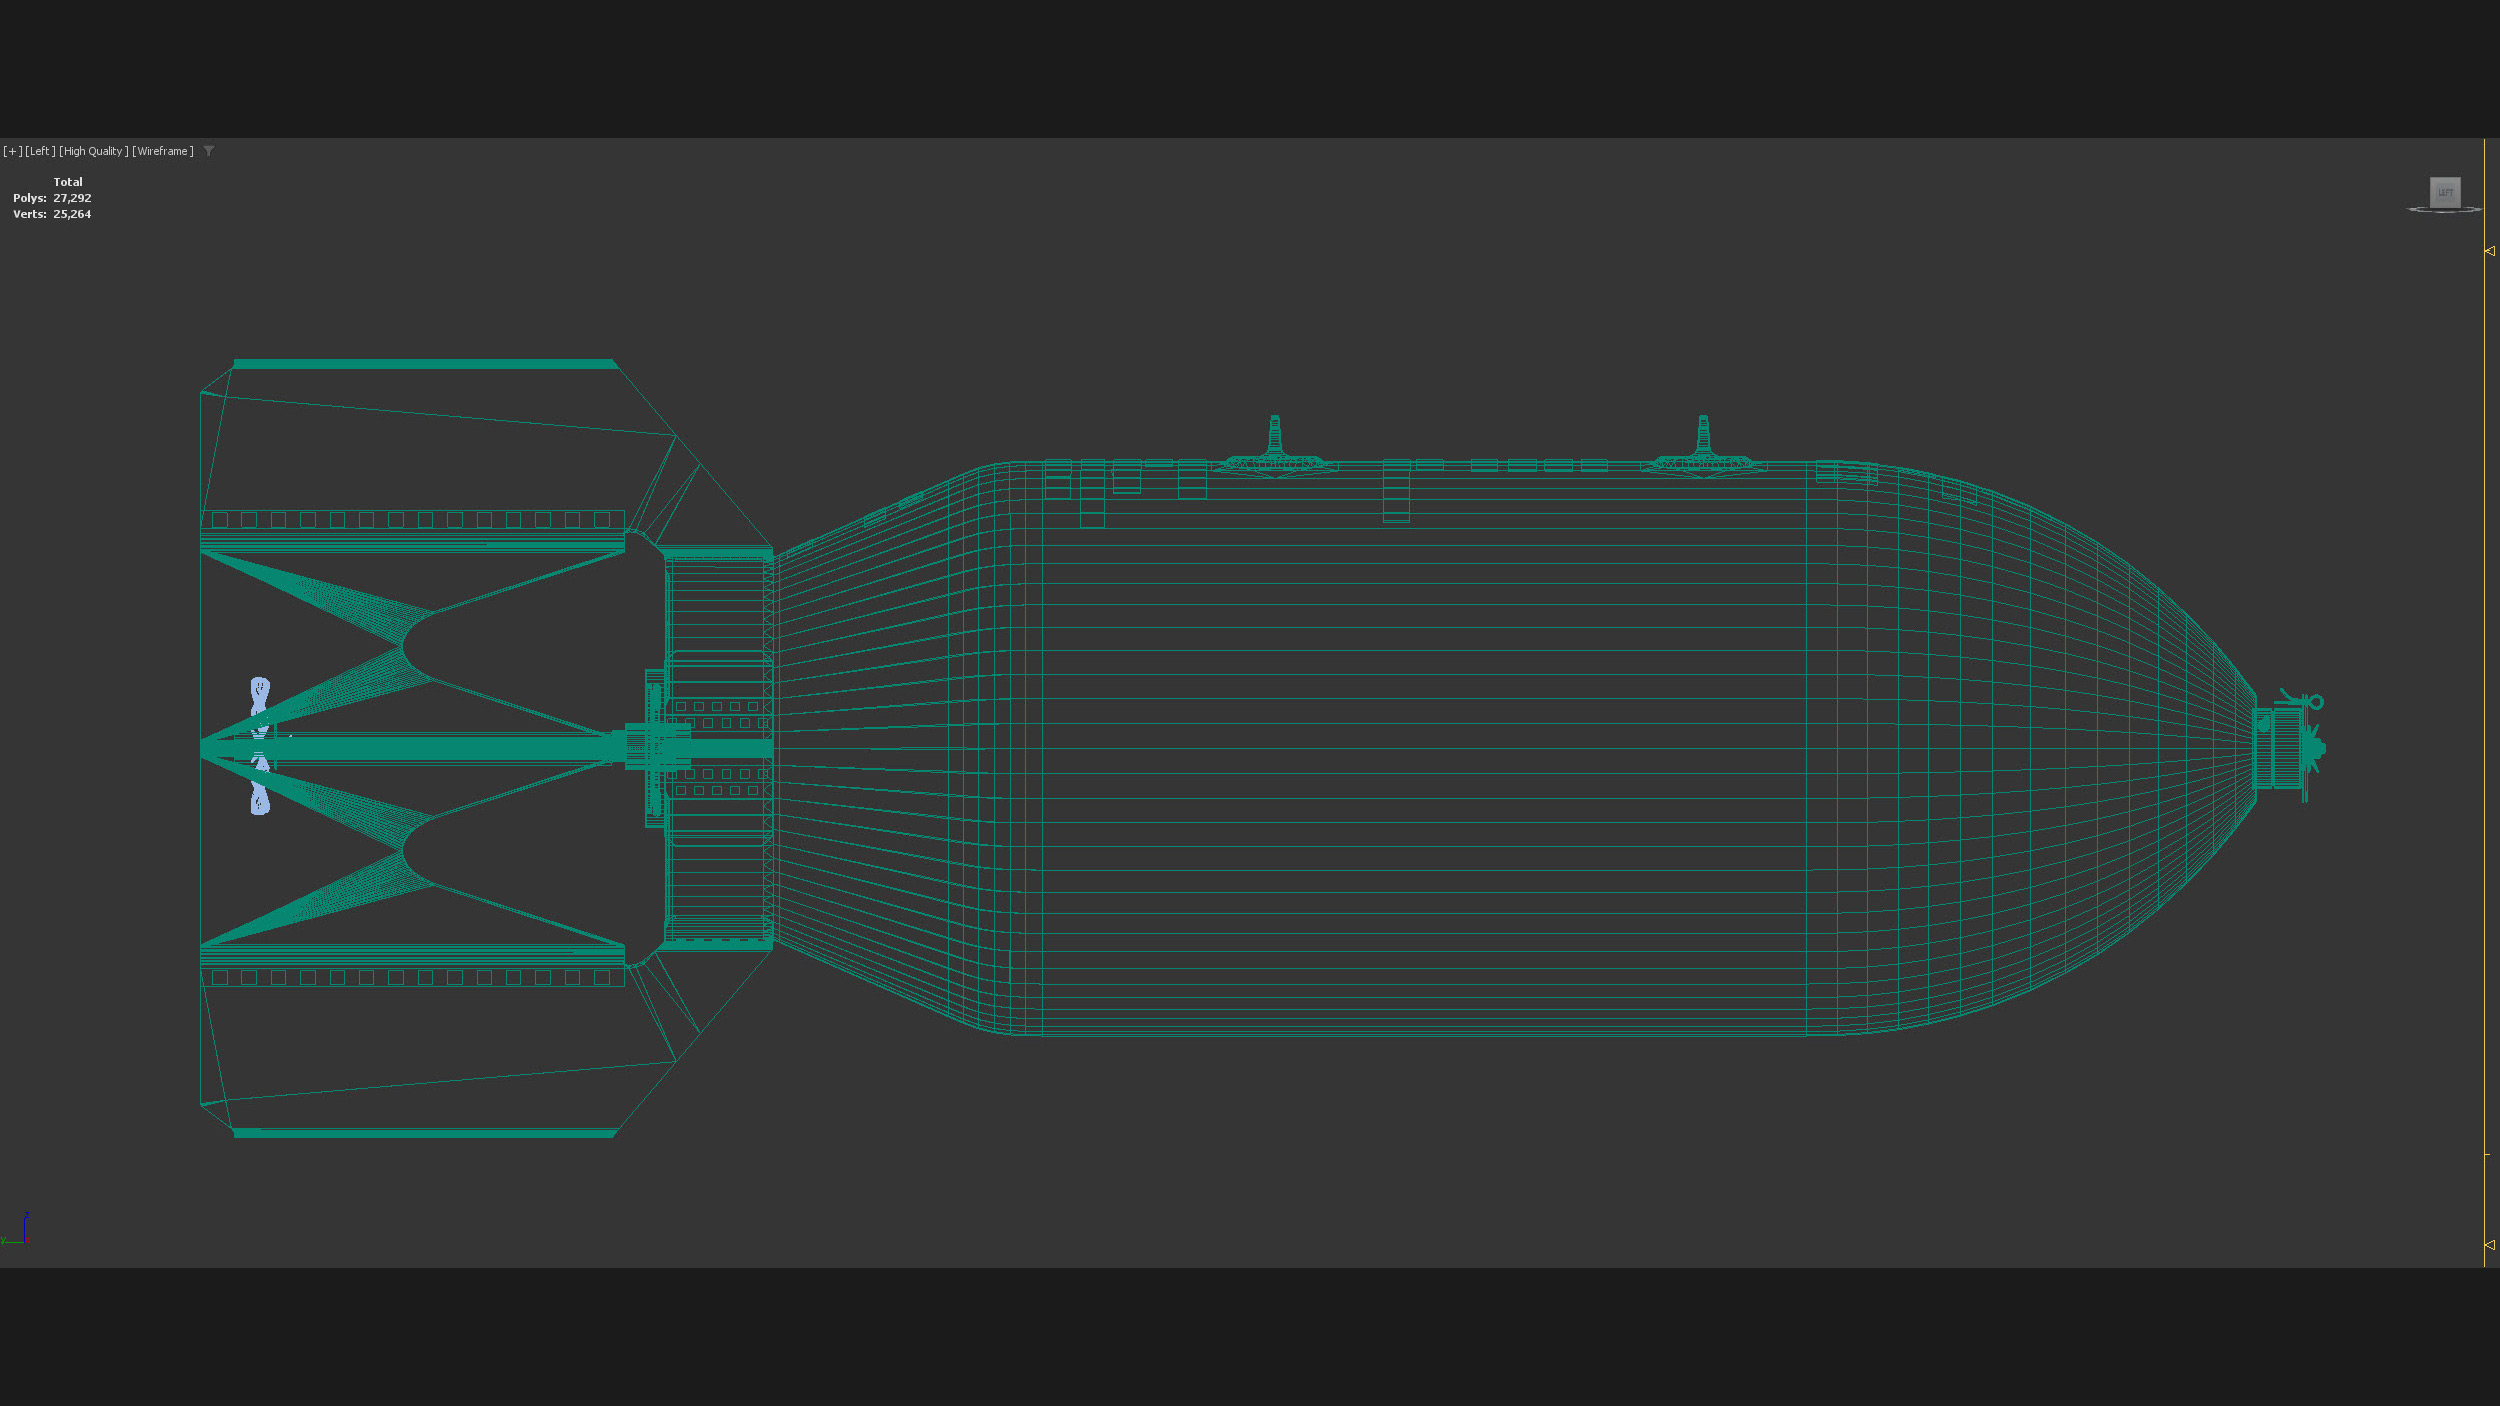Open the [High Quality] rendering preset menu
The image size is (2500, 1406).
(x=93, y=151)
